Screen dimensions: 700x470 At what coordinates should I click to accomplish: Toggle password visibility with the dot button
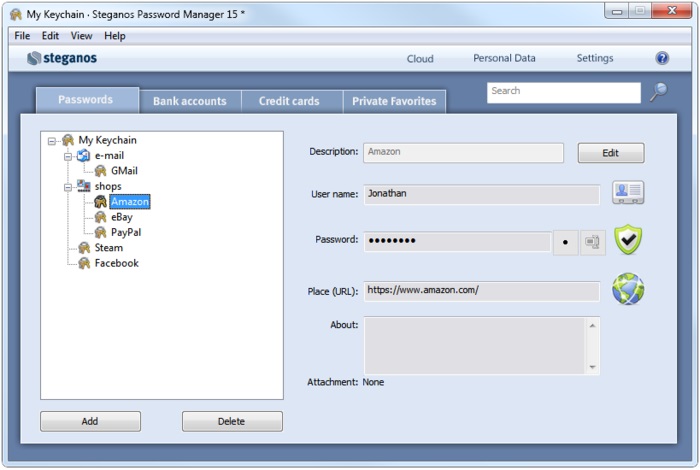pyautogui.click(x=566, y=242)
